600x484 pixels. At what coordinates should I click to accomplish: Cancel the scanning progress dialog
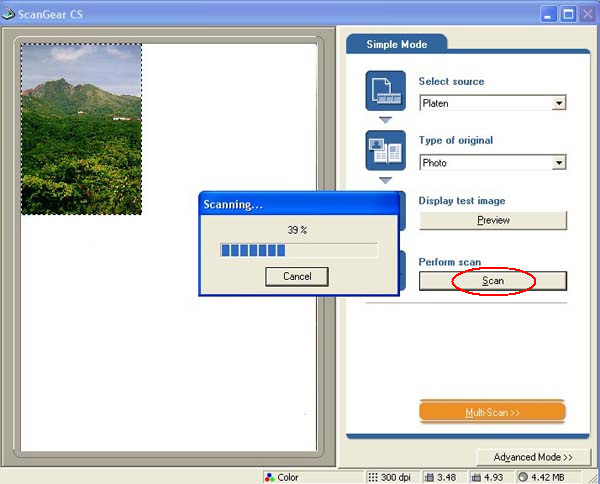pos(297,276)
